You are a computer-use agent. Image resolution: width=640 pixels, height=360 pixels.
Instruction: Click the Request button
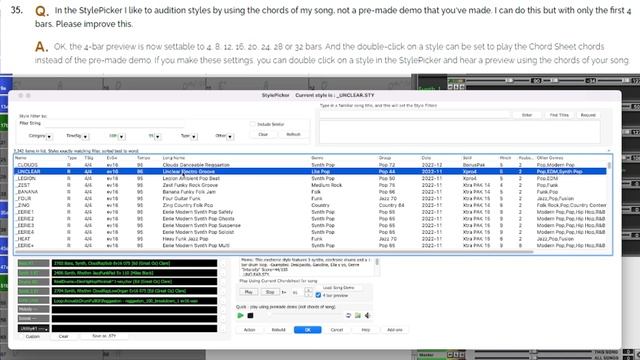coord(588,115)
